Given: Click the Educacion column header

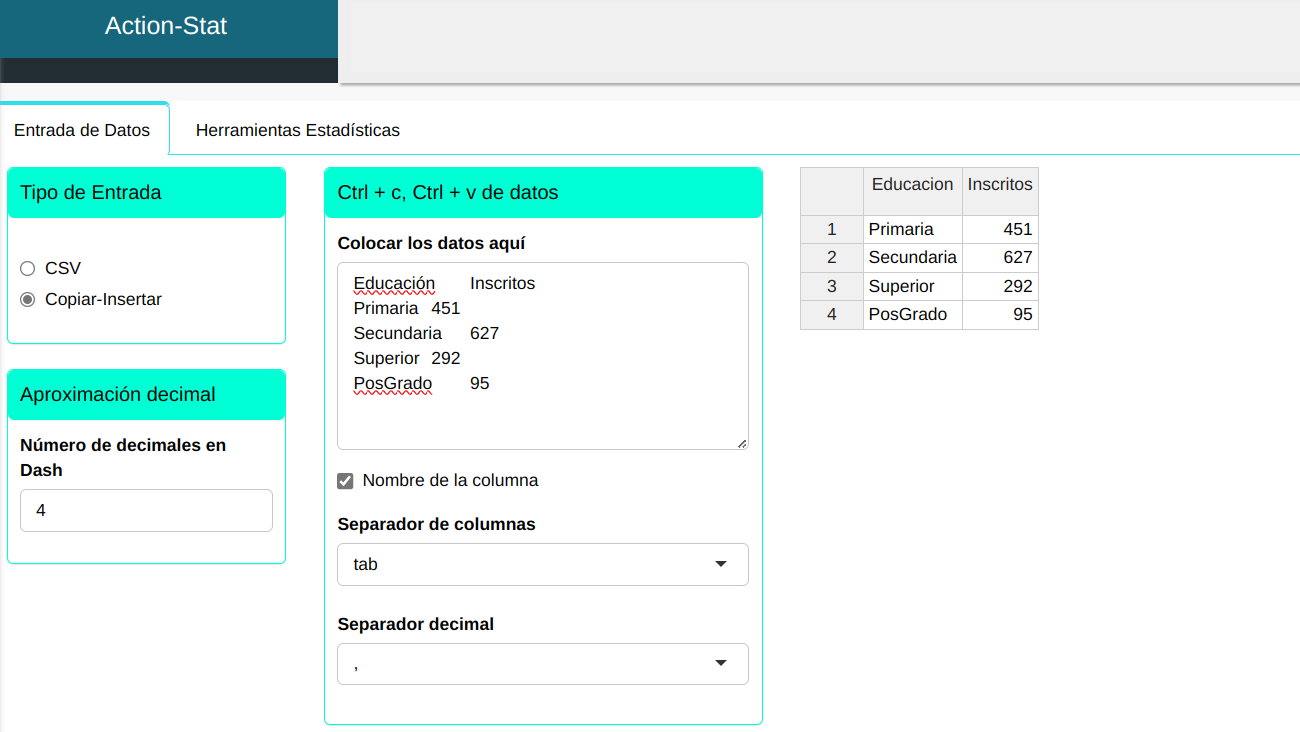Looking at the screenshot, I should click(x=912, y=185).
